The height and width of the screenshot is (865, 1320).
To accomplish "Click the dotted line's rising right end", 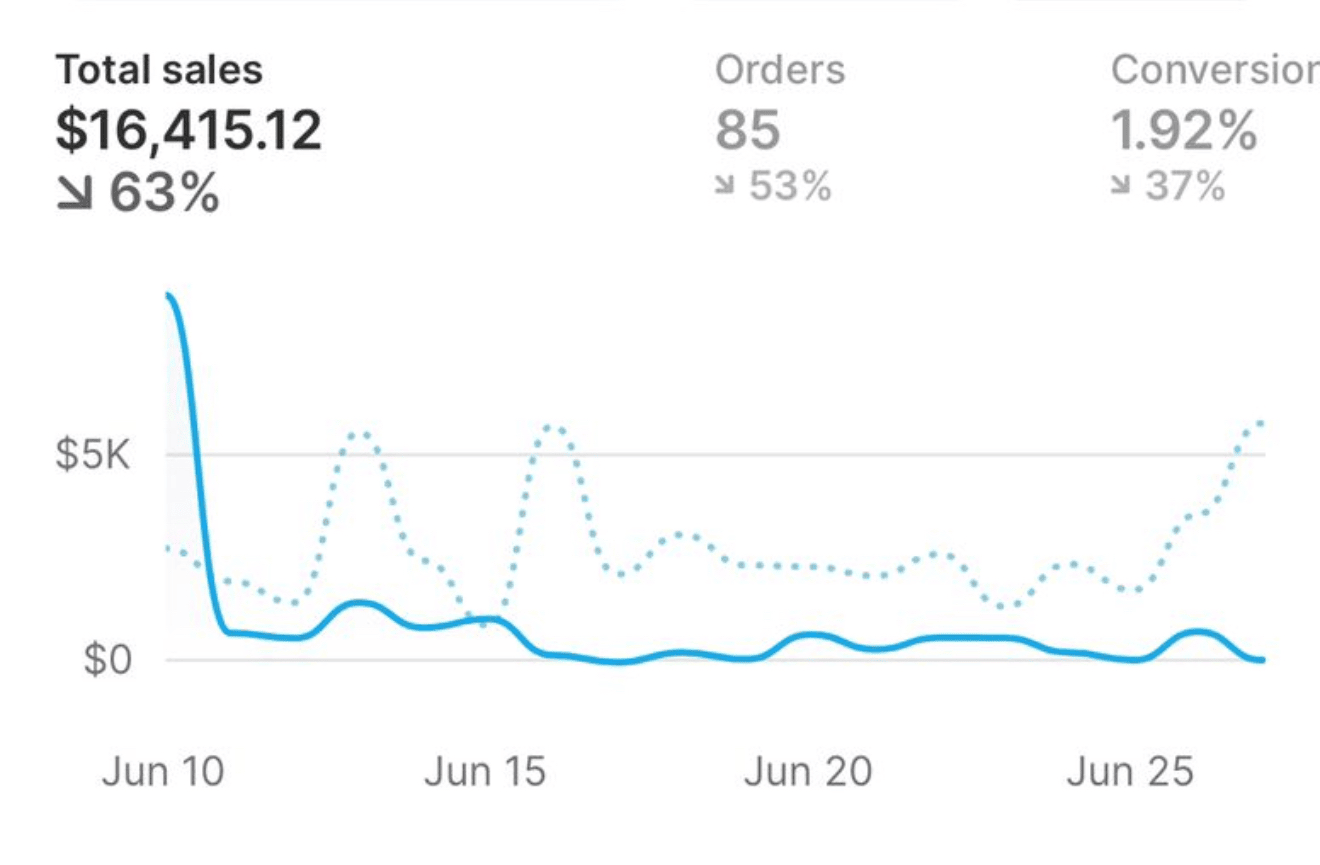I will point(1260,424).
